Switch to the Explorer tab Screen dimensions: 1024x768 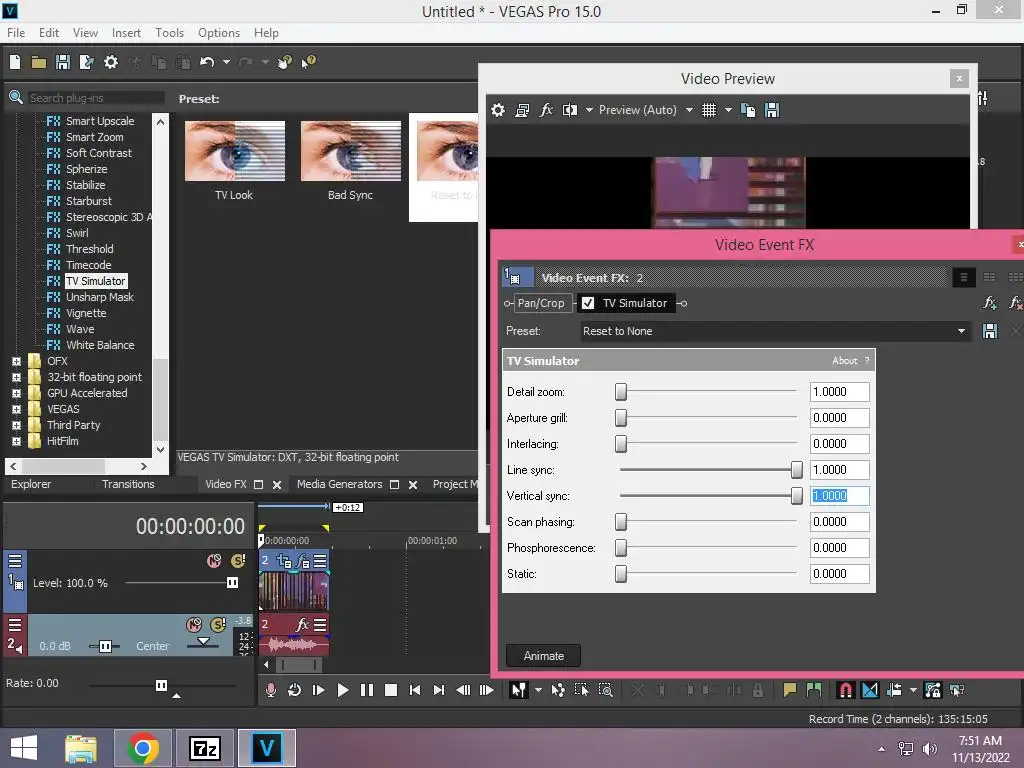31,484
